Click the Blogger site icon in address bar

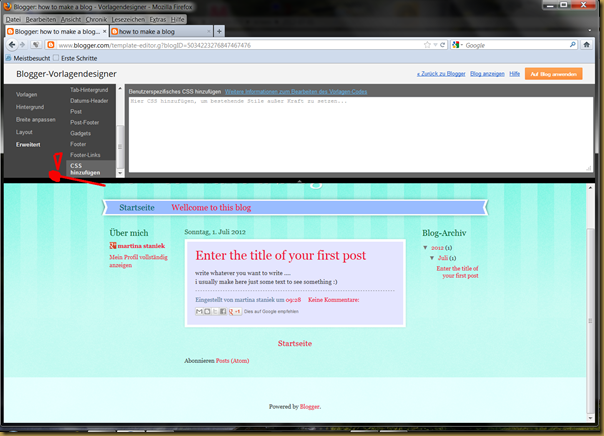[50, 45]
